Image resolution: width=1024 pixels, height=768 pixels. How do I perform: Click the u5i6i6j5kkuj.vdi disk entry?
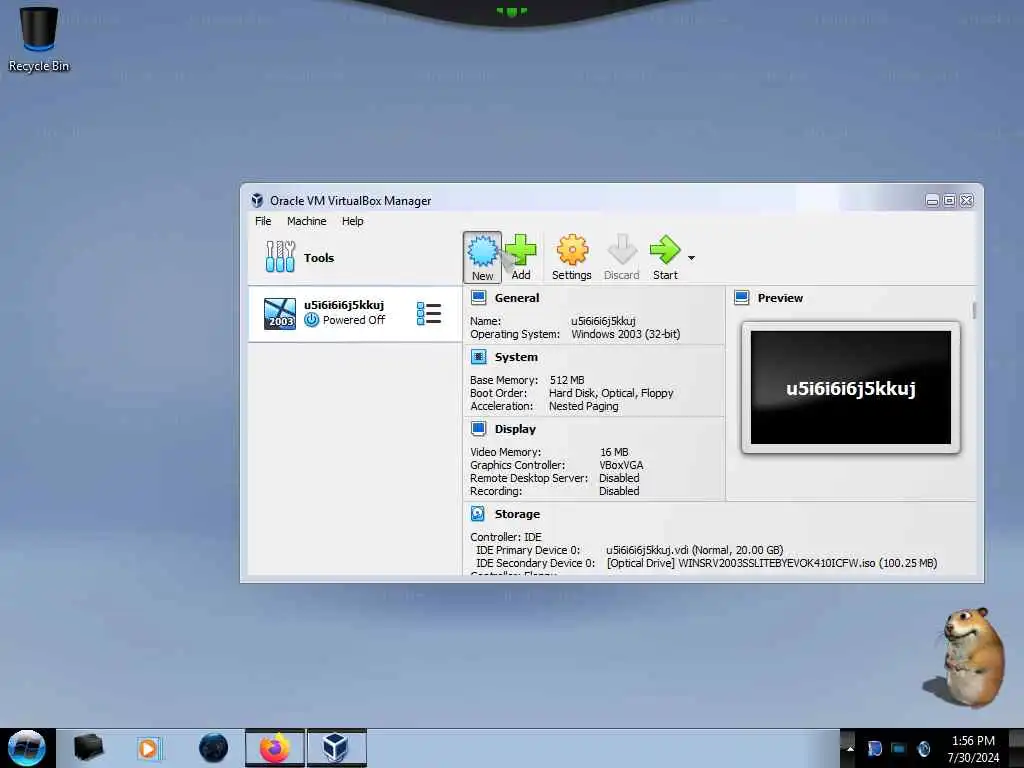pyautogui.click(x=695, y=550)
